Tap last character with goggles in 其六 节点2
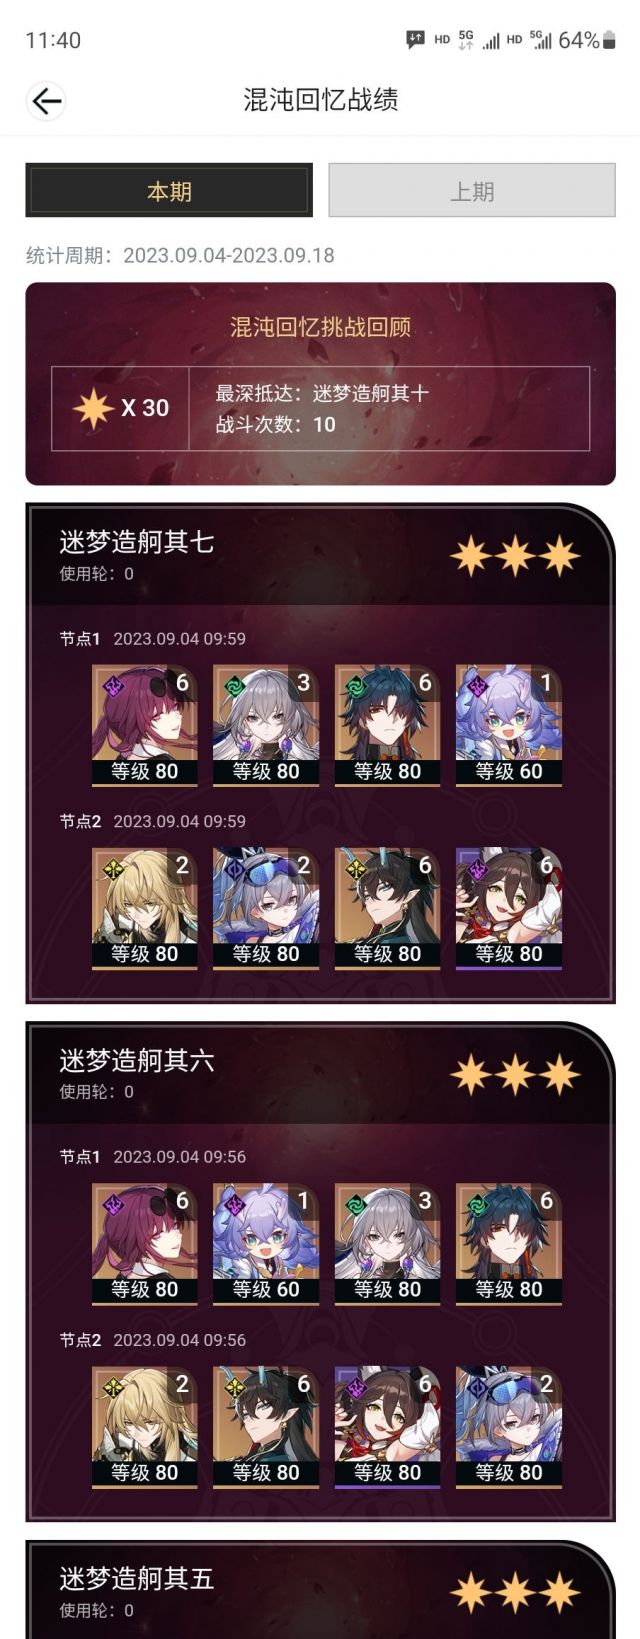 509,1427
